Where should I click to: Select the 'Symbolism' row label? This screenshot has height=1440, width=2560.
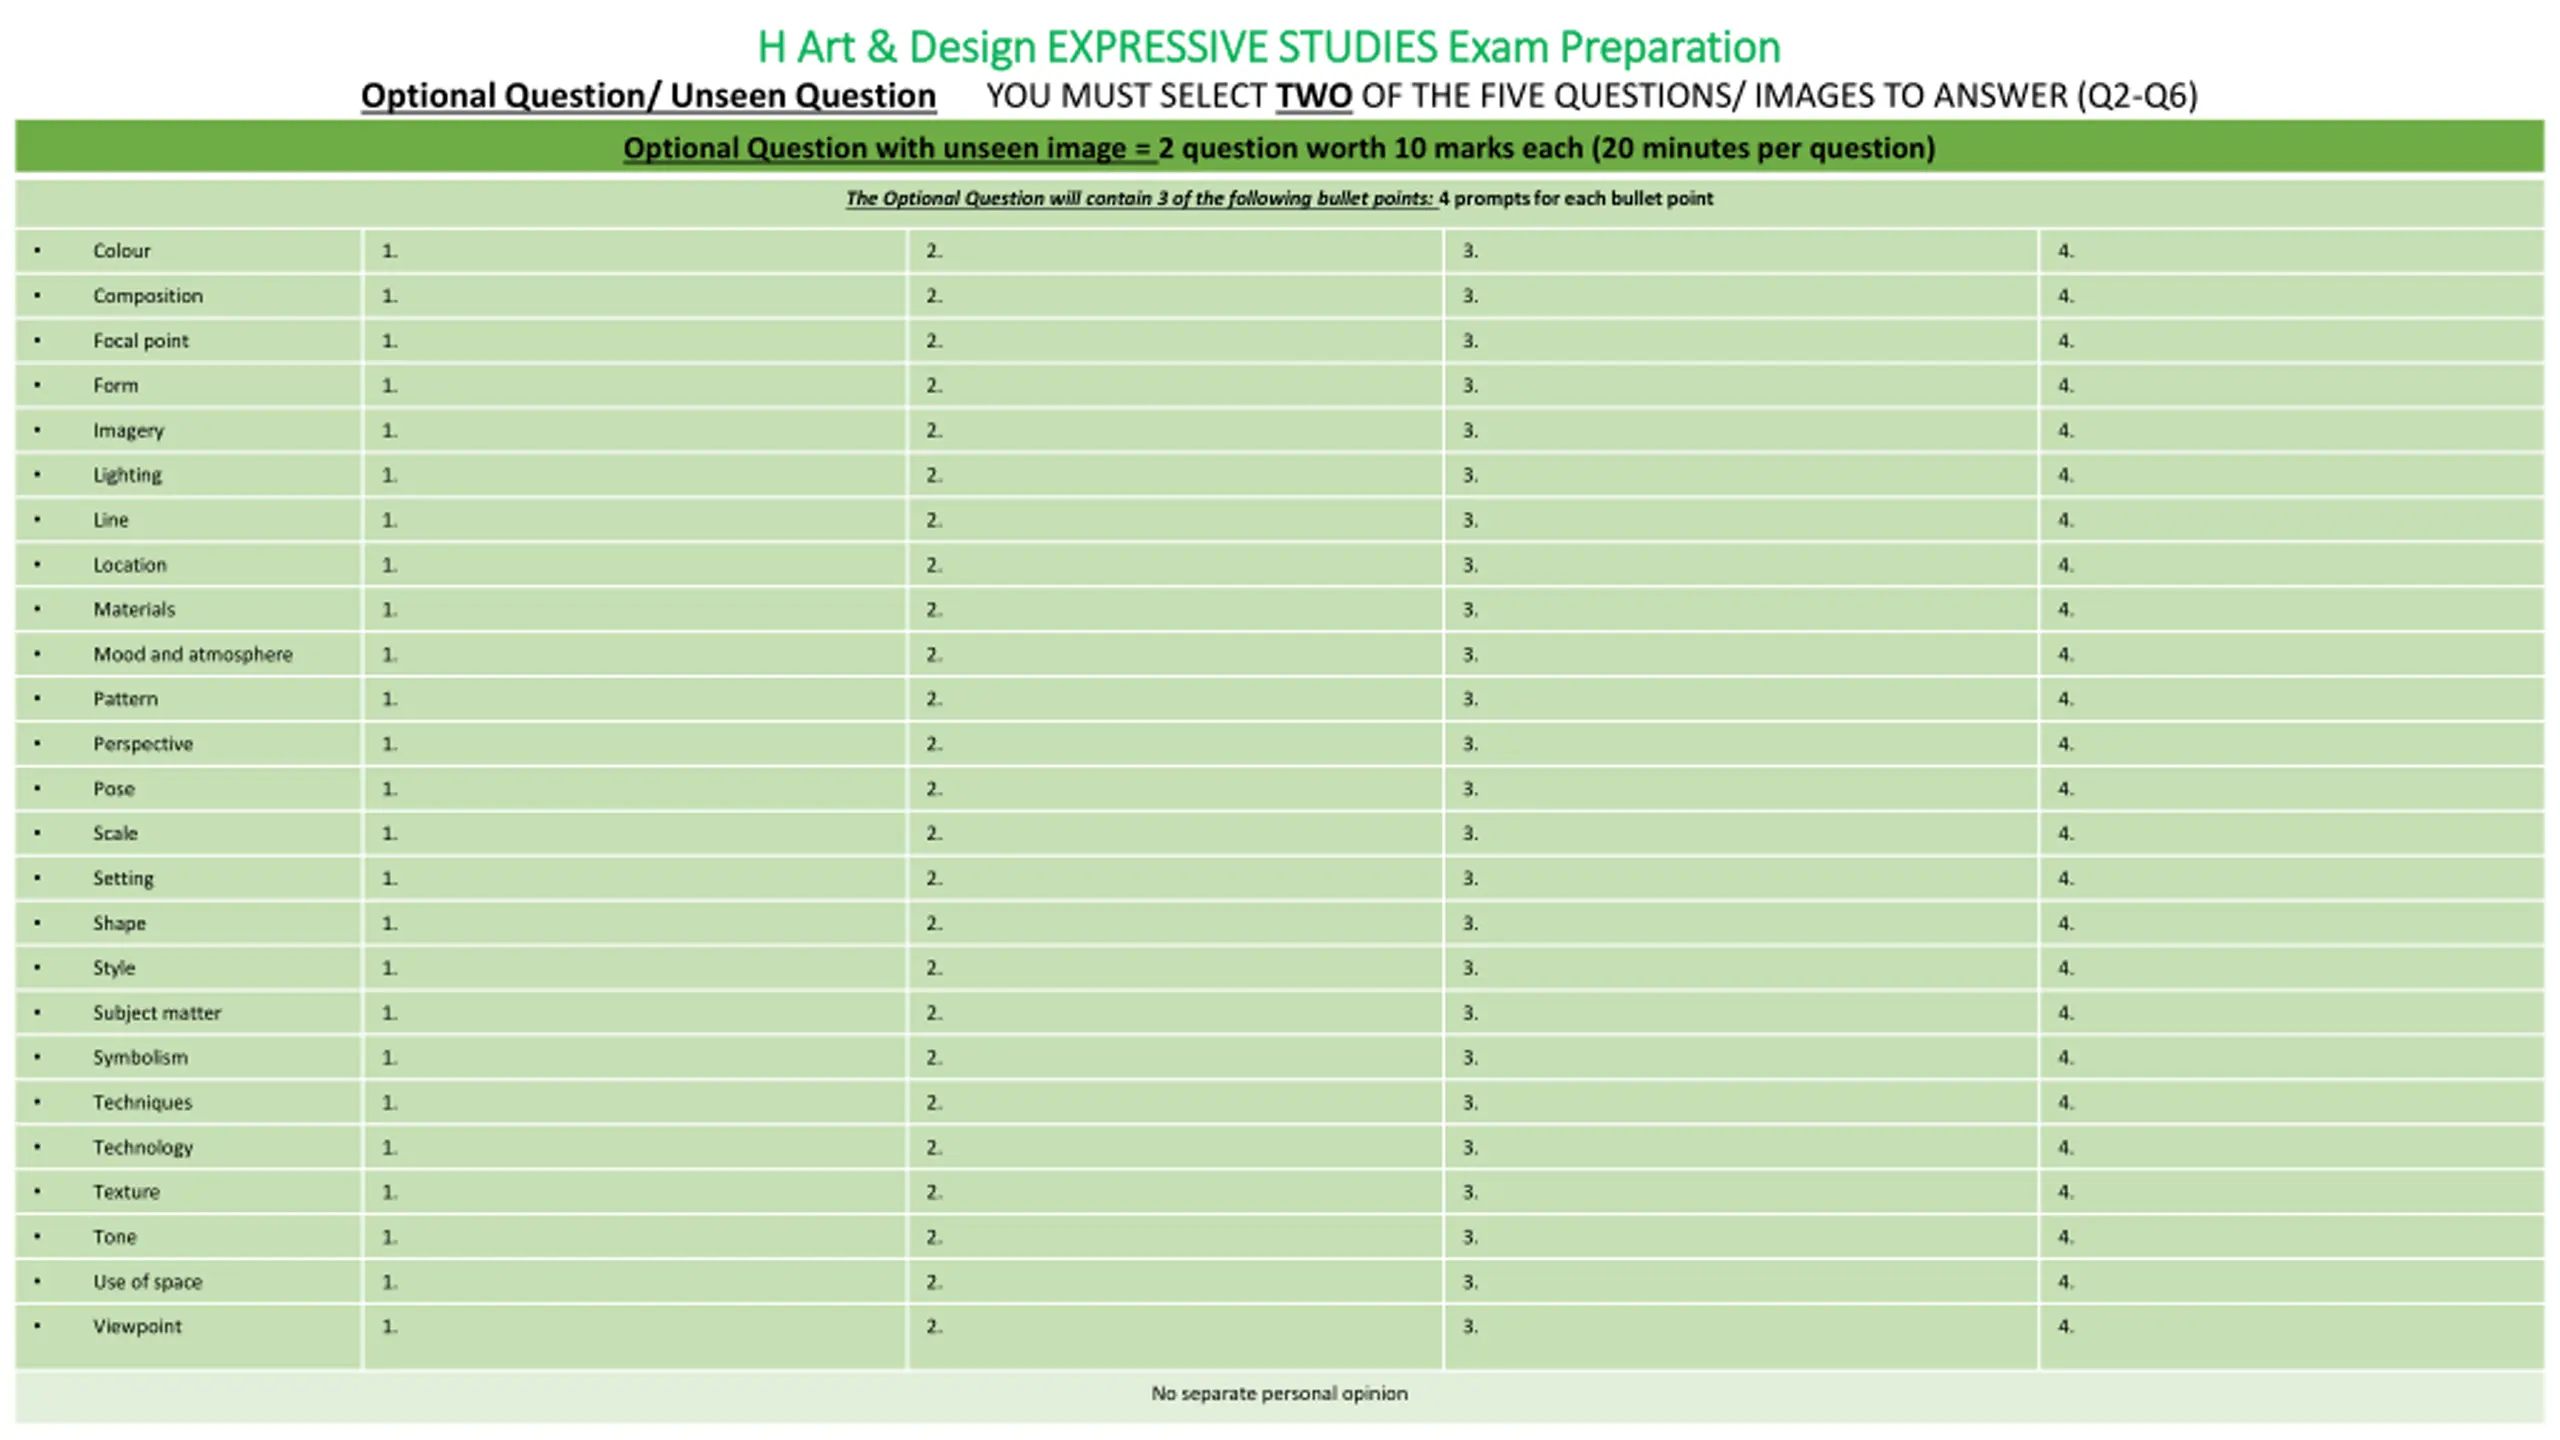[140, 1057]
